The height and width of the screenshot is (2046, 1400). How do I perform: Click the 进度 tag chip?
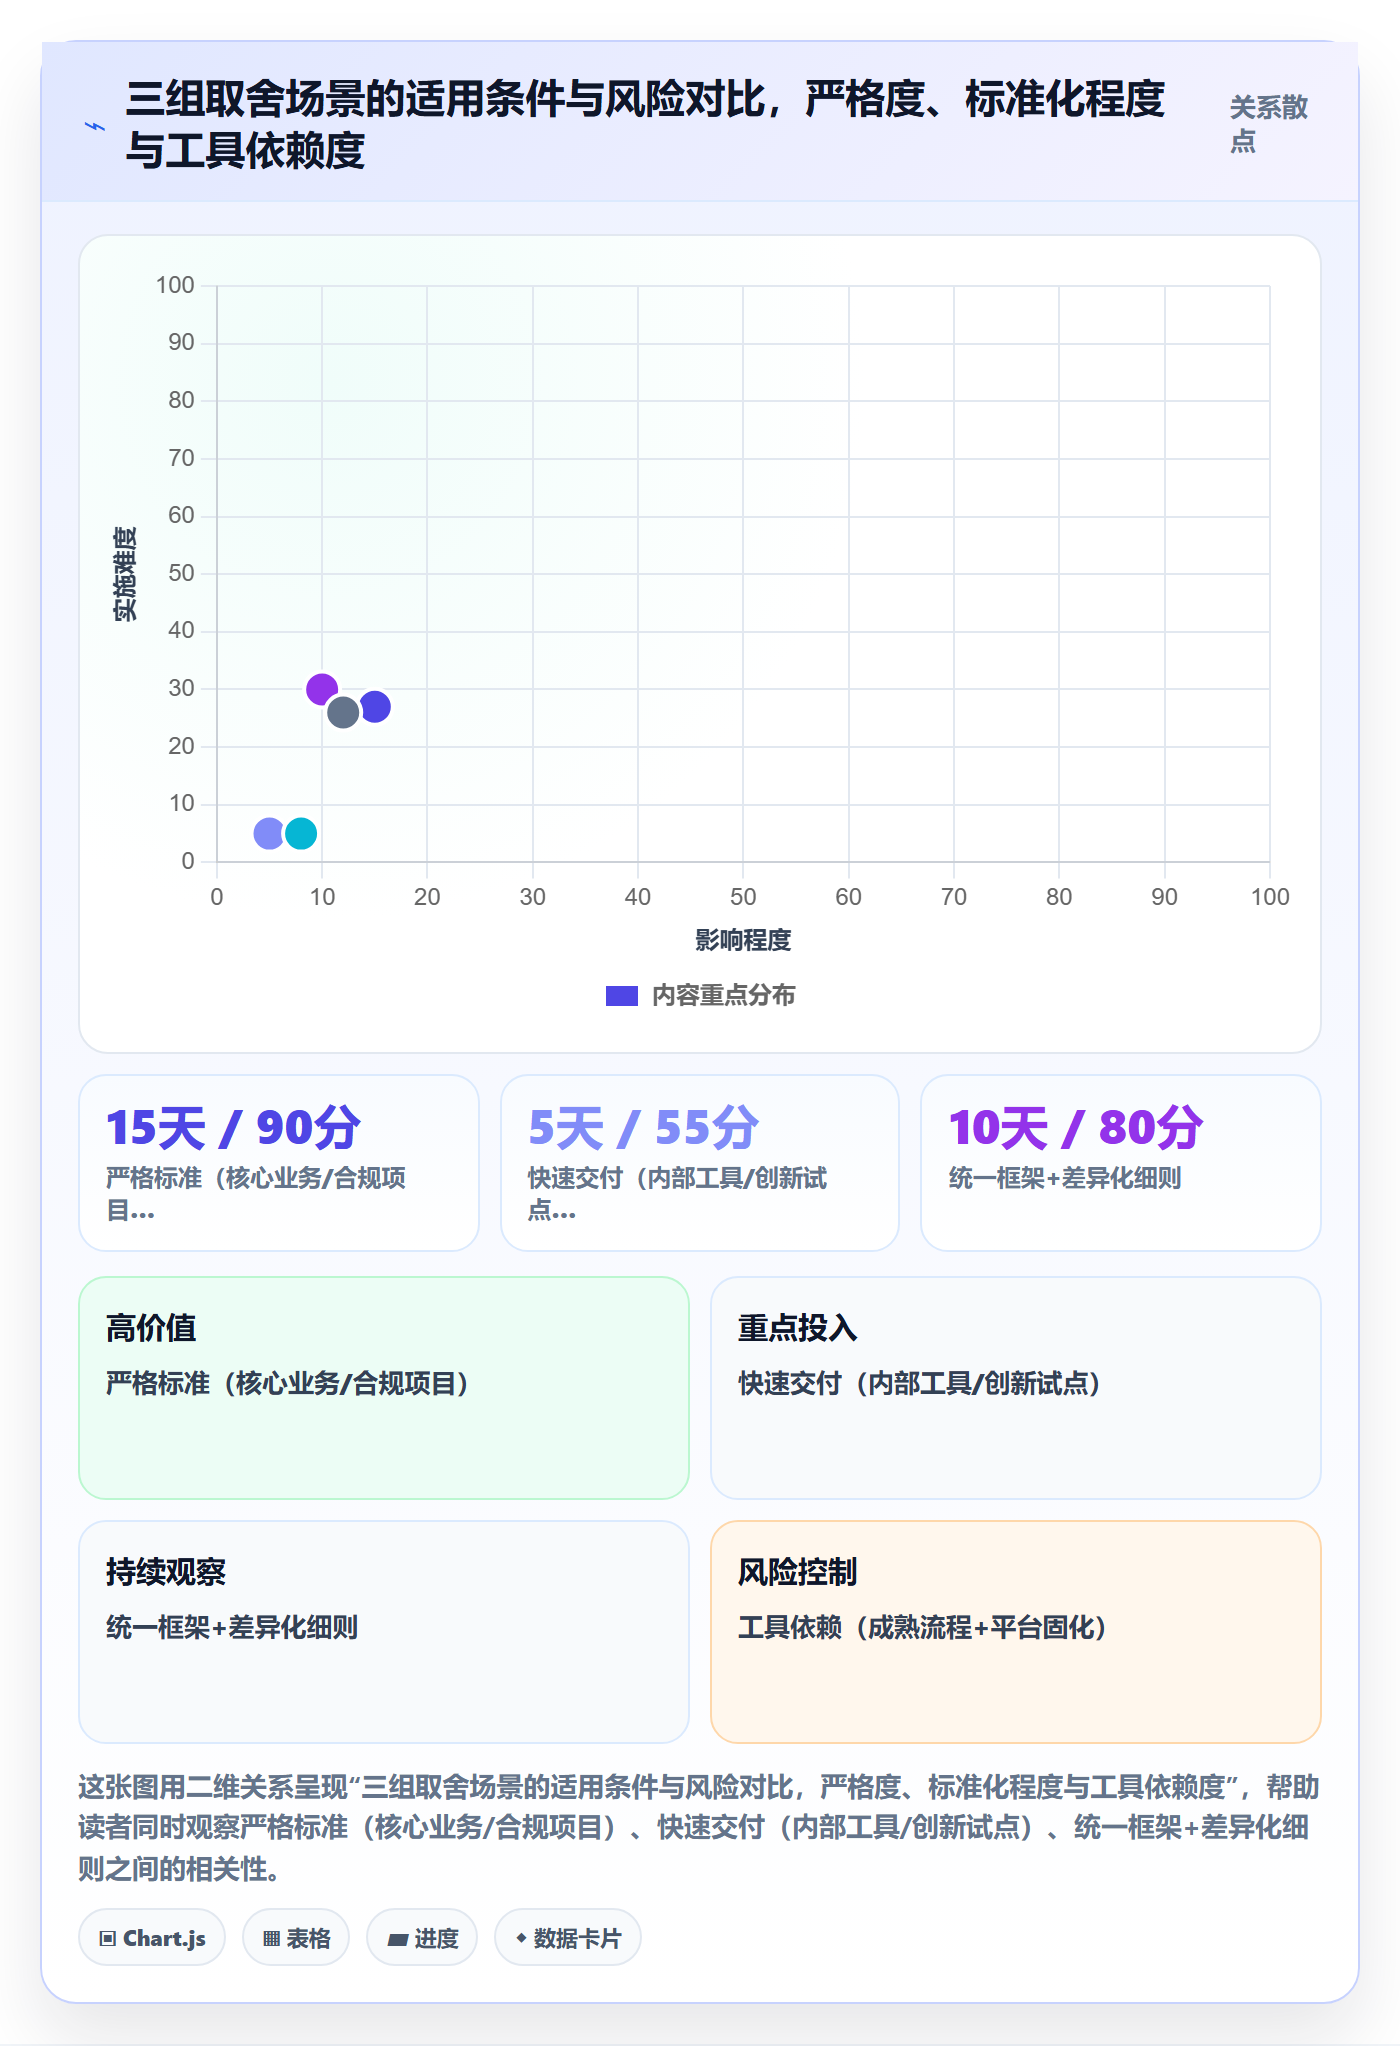point(422,1938)
